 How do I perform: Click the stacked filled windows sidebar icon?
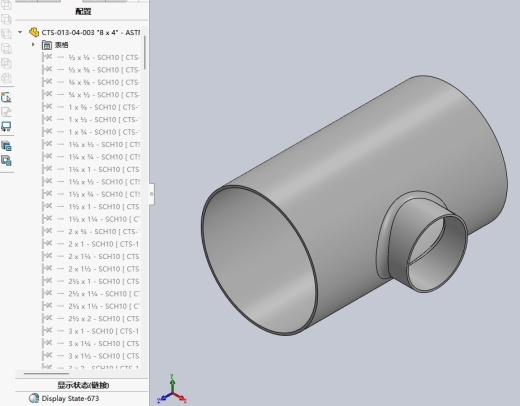coord(6,146)
